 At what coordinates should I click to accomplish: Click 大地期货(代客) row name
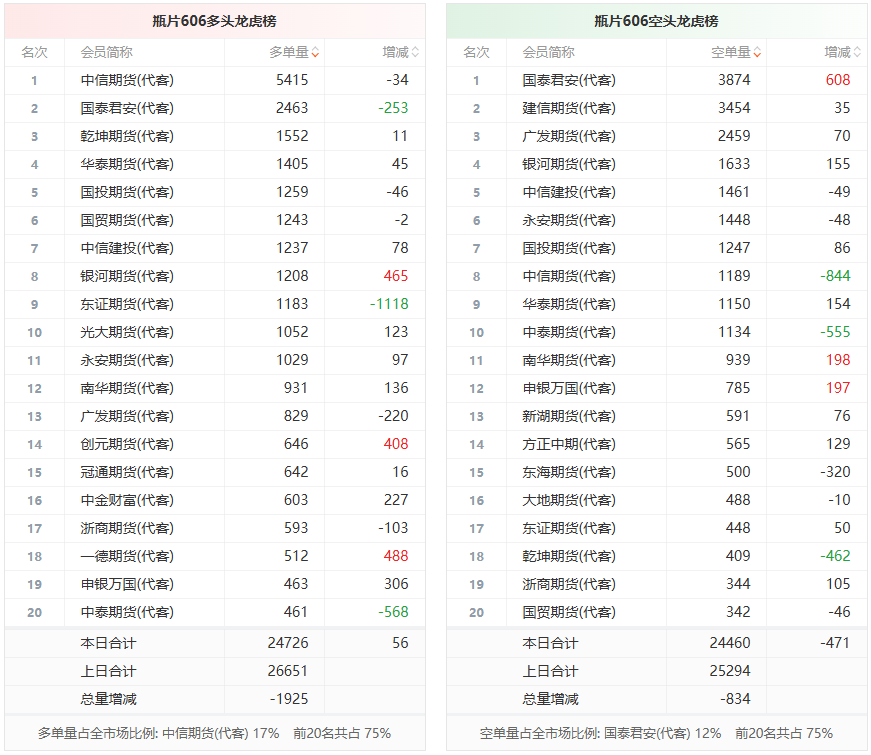click(x=569, y=501)
